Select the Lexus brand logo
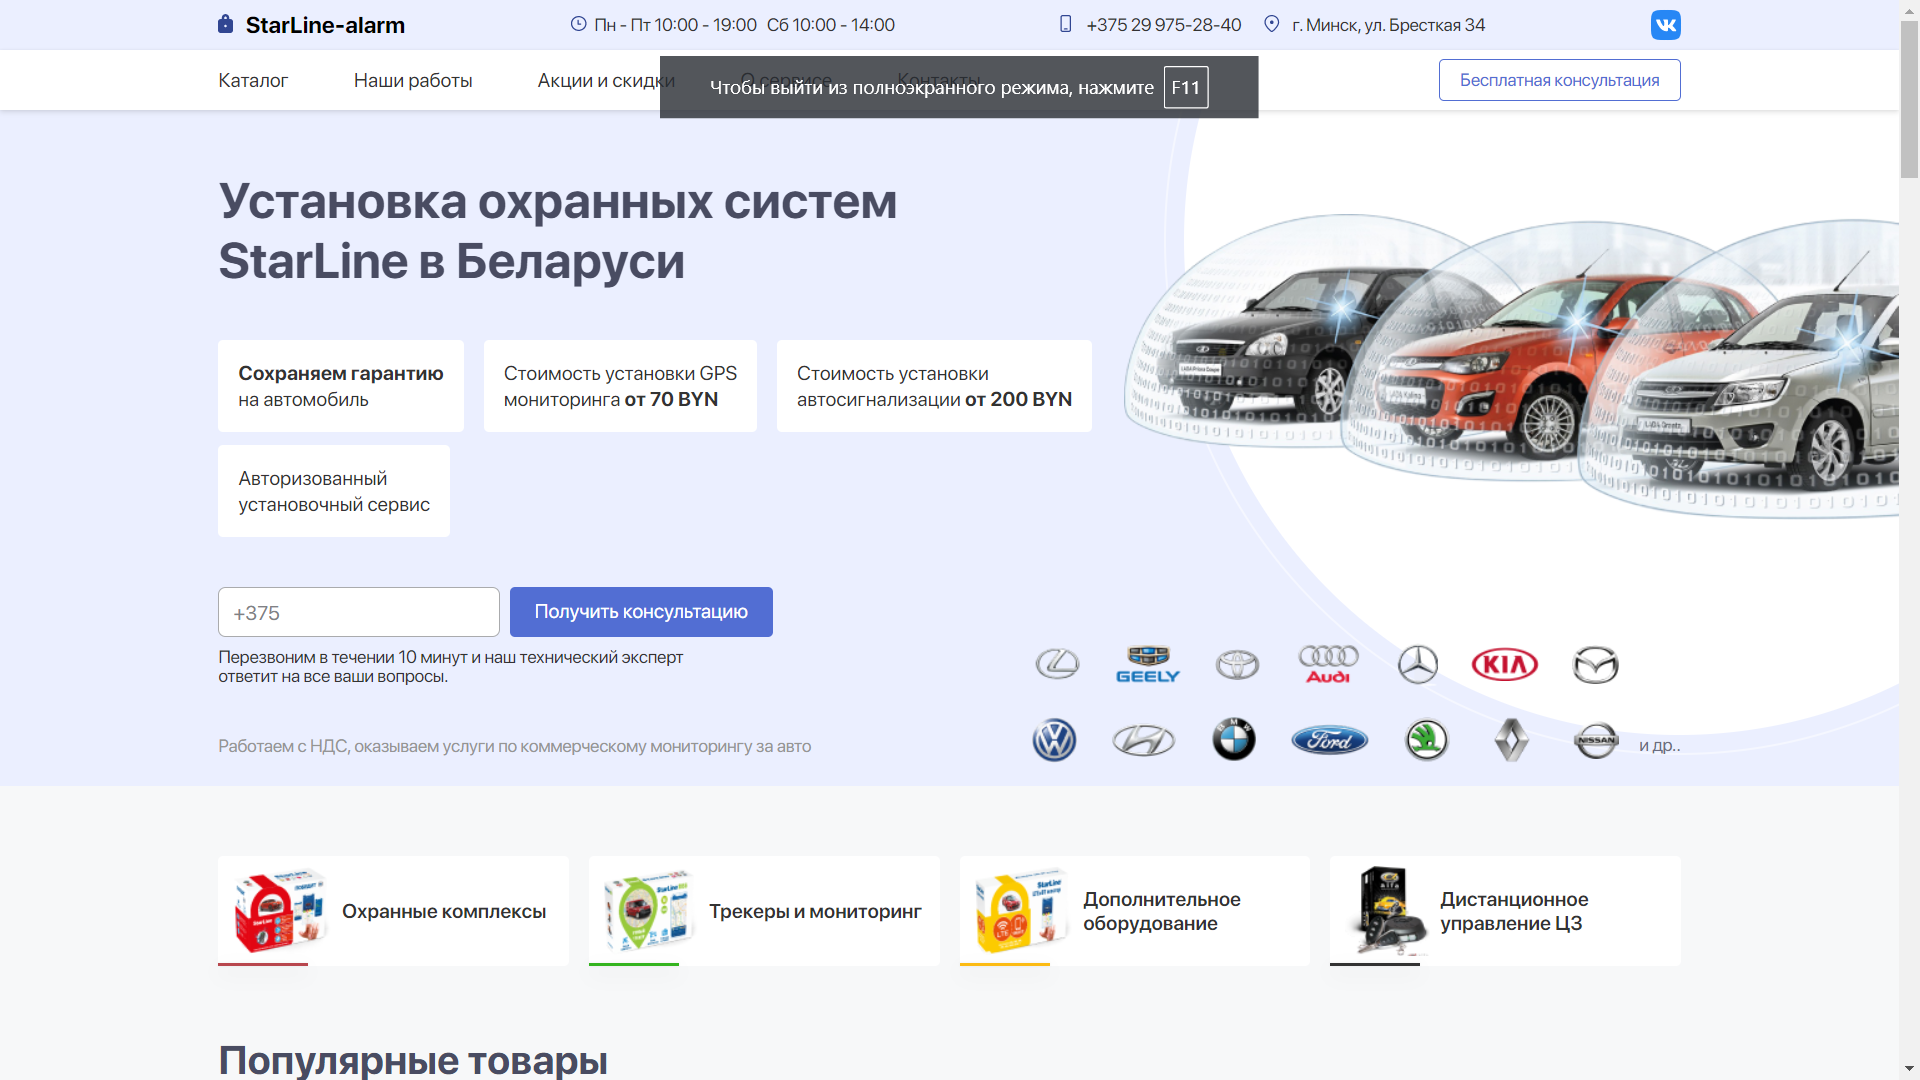 1057,664
